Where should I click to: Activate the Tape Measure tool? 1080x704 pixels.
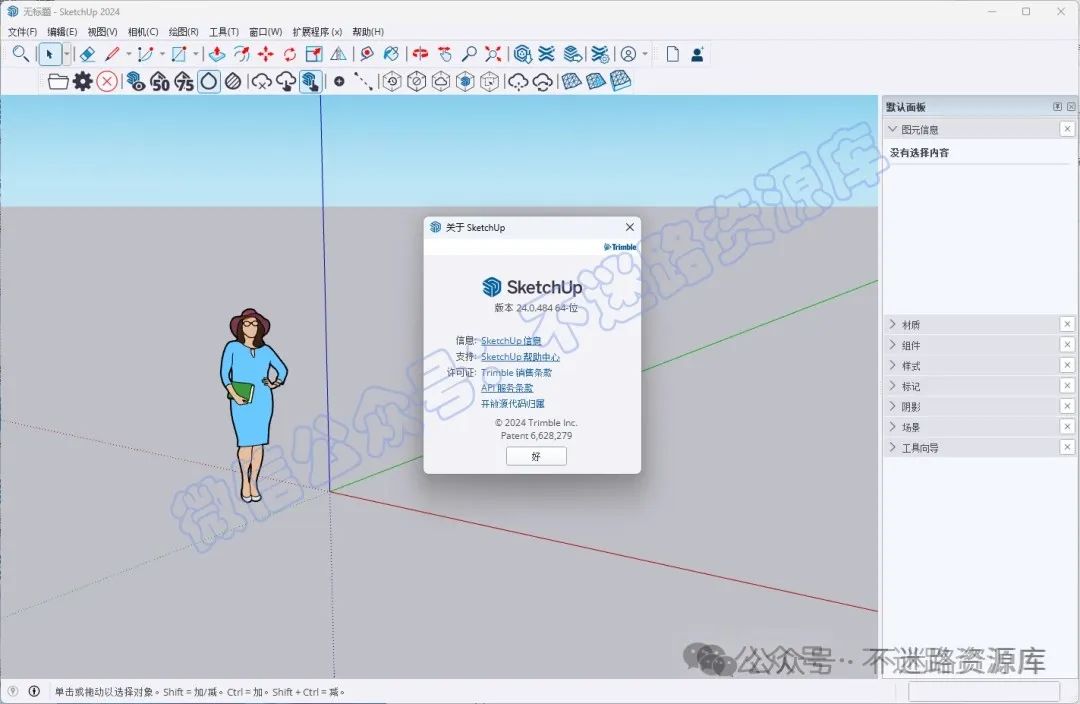[367, 54]
